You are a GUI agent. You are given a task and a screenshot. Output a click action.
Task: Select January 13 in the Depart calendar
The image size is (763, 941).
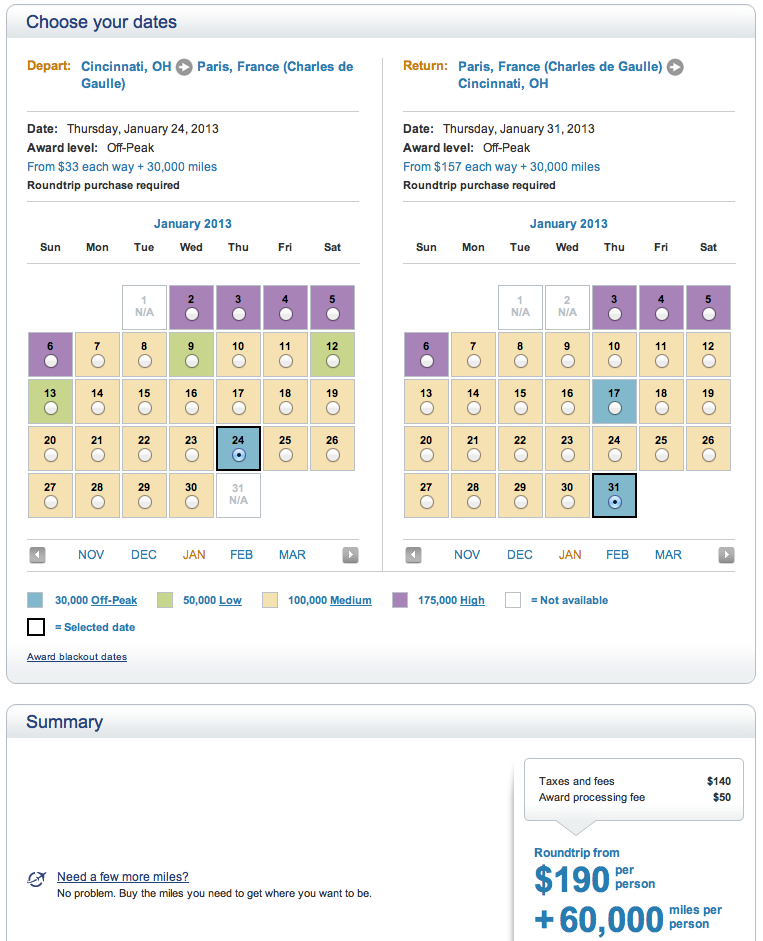coord(50,408)
